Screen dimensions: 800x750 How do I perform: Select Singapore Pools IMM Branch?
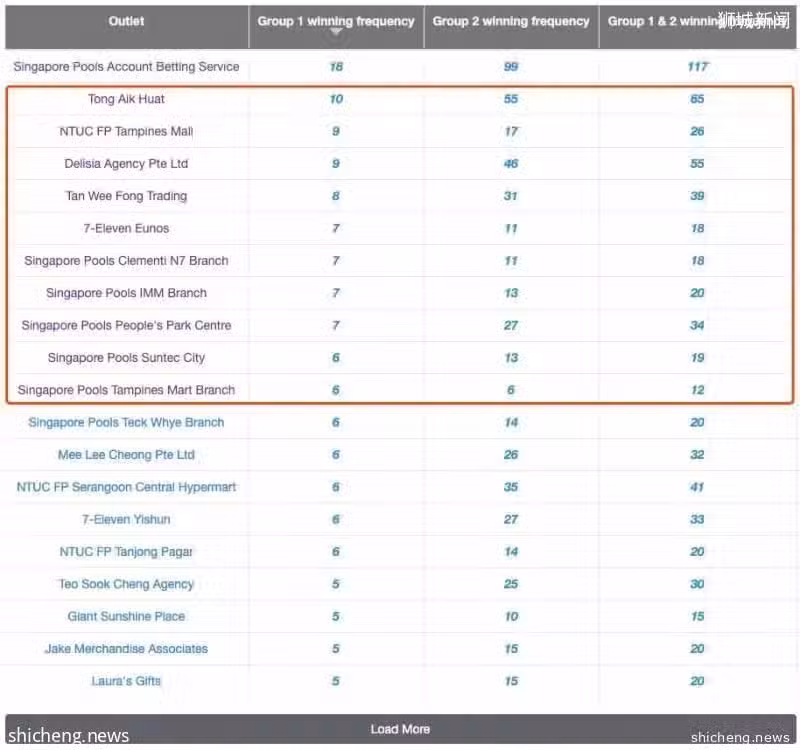coord(127,293)
